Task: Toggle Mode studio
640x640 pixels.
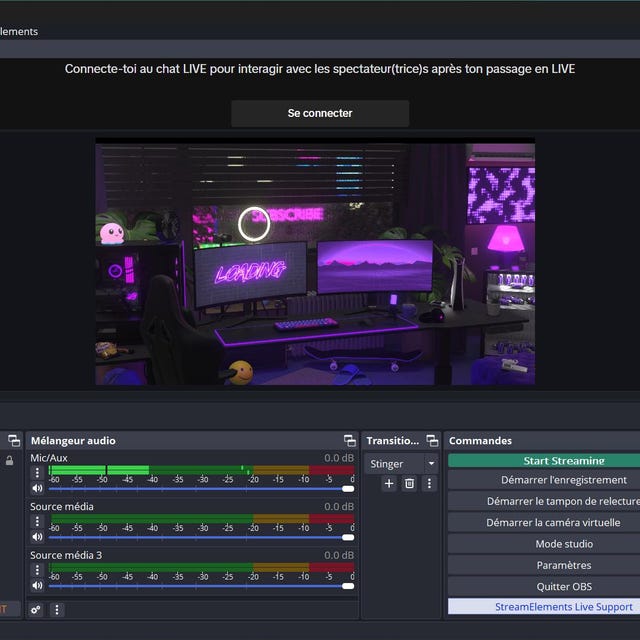Action: point(544,544)
